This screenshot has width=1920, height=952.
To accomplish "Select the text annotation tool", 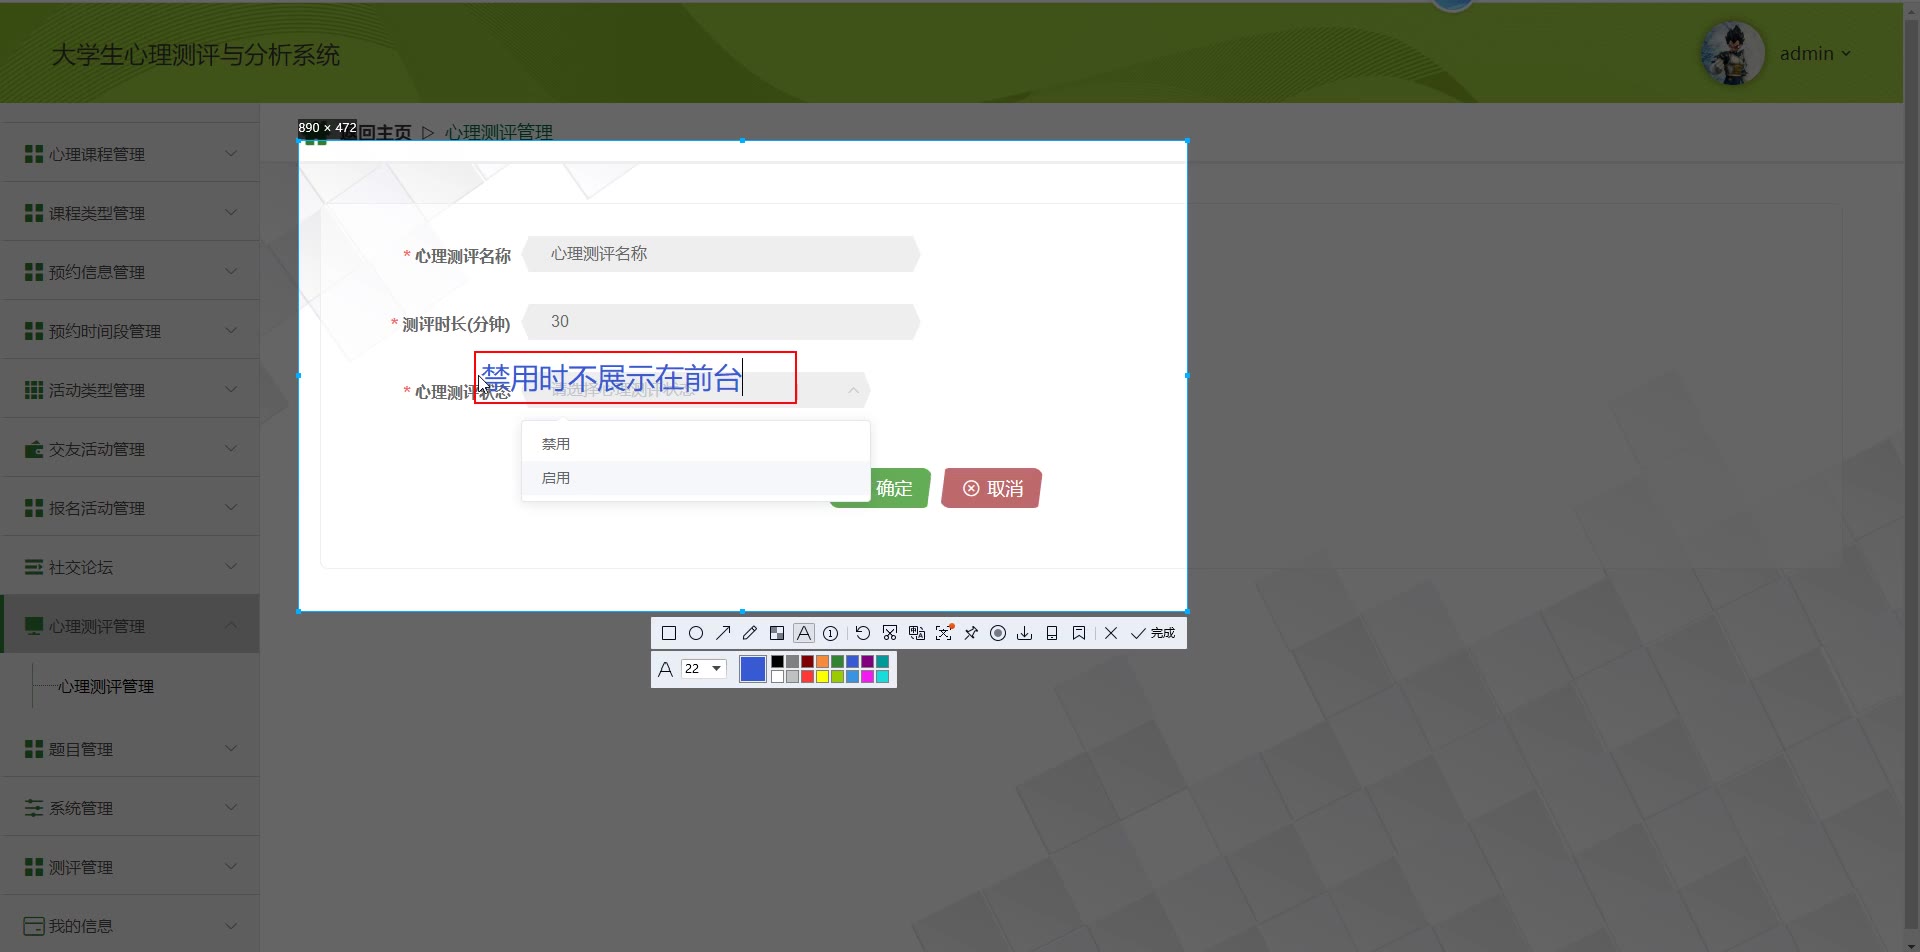I will [804, 633].
